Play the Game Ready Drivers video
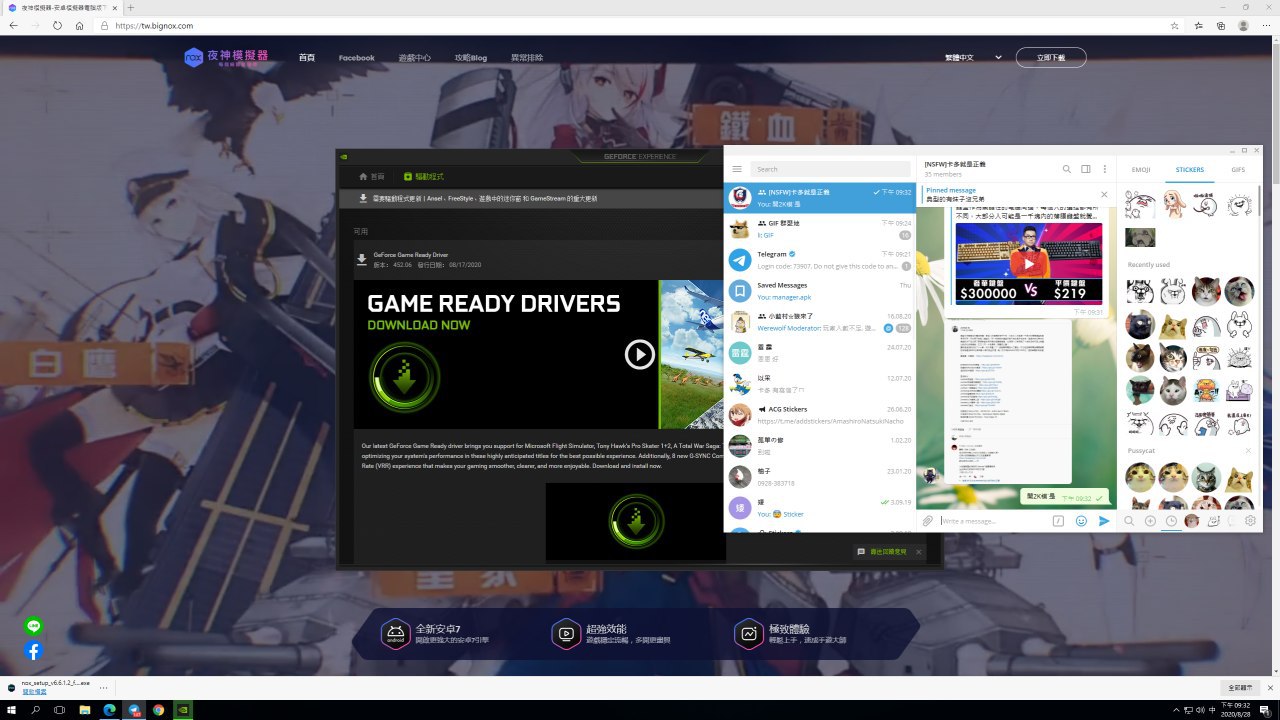Screen dimensions: 1280x720 (639, 354)
